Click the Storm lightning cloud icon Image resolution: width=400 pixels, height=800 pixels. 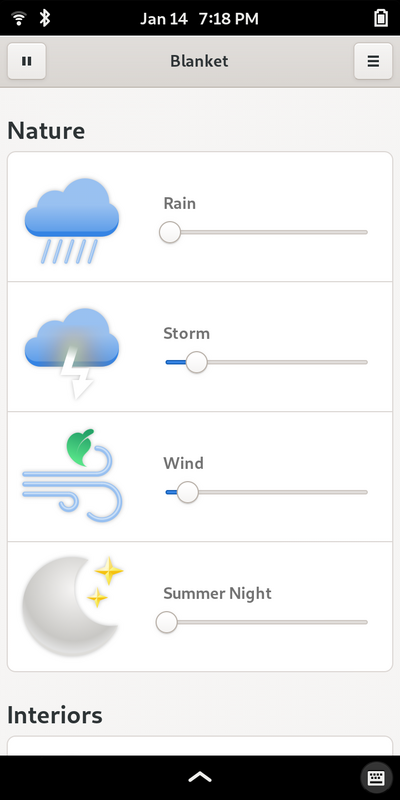point(72,353)
